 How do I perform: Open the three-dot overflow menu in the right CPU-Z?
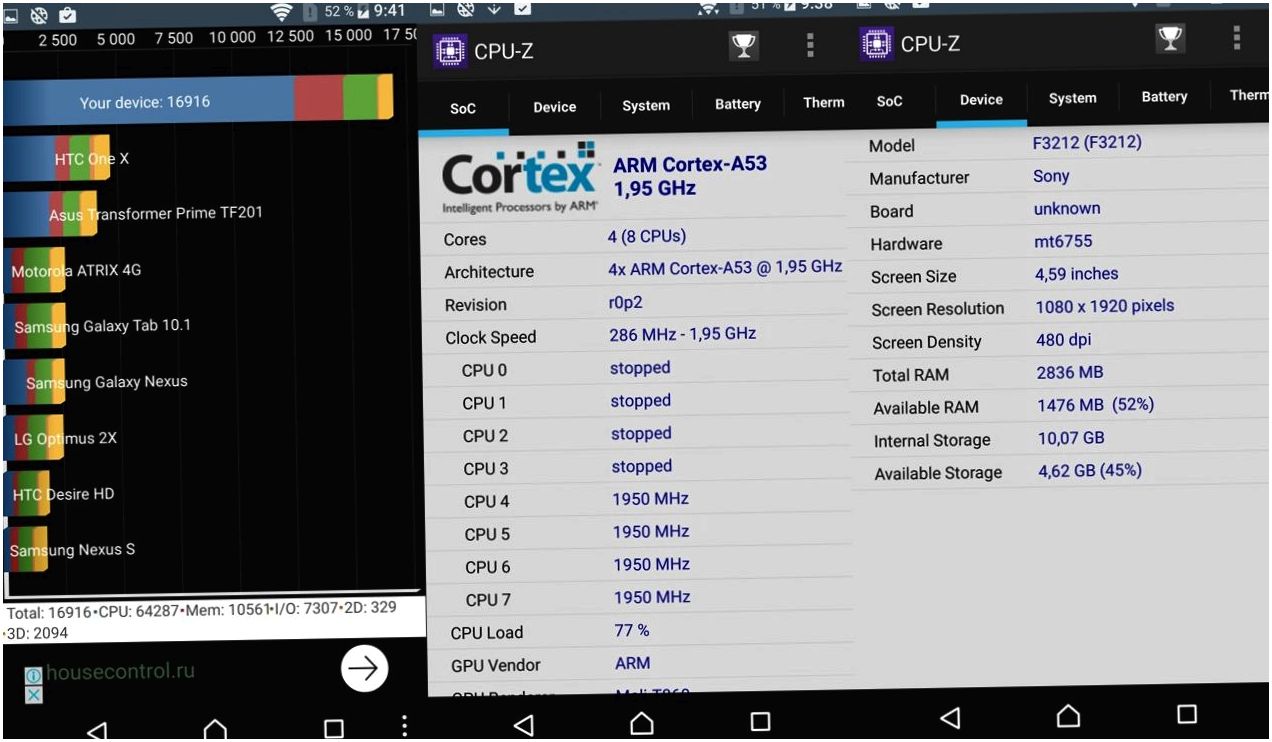(x=1237, y=38)
